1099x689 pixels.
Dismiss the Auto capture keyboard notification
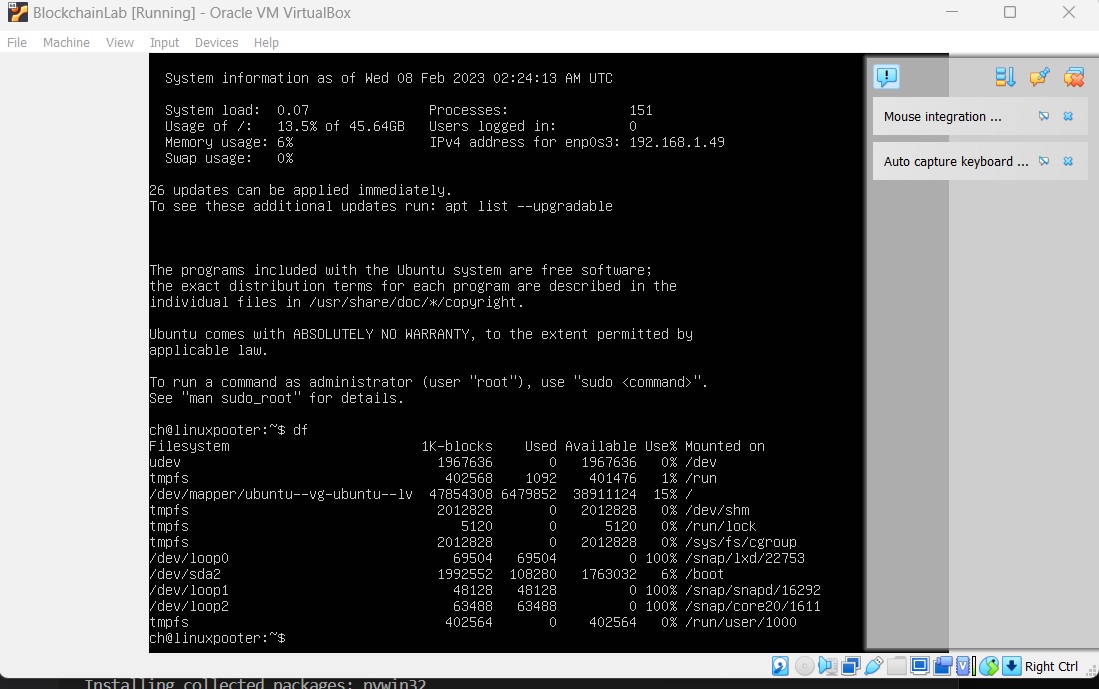[x=1068, y=161]
